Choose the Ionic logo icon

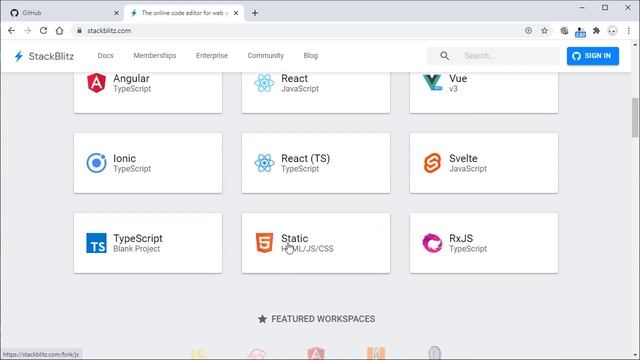(x=96, y=163)
